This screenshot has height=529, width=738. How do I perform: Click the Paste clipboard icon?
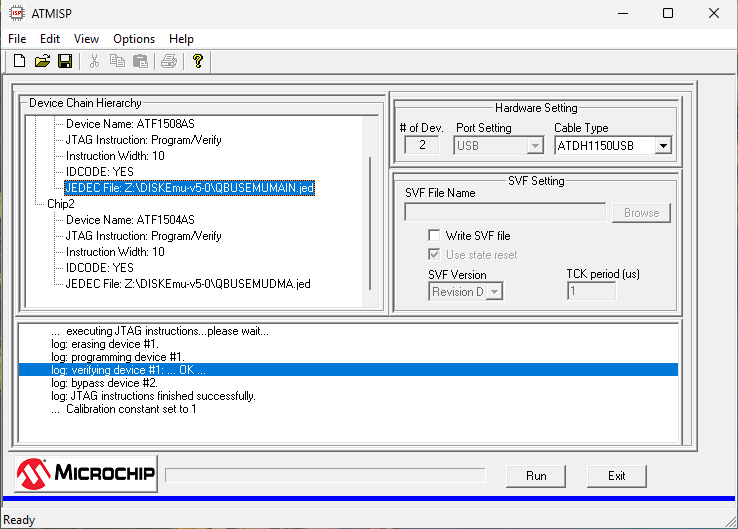(140, 61)
